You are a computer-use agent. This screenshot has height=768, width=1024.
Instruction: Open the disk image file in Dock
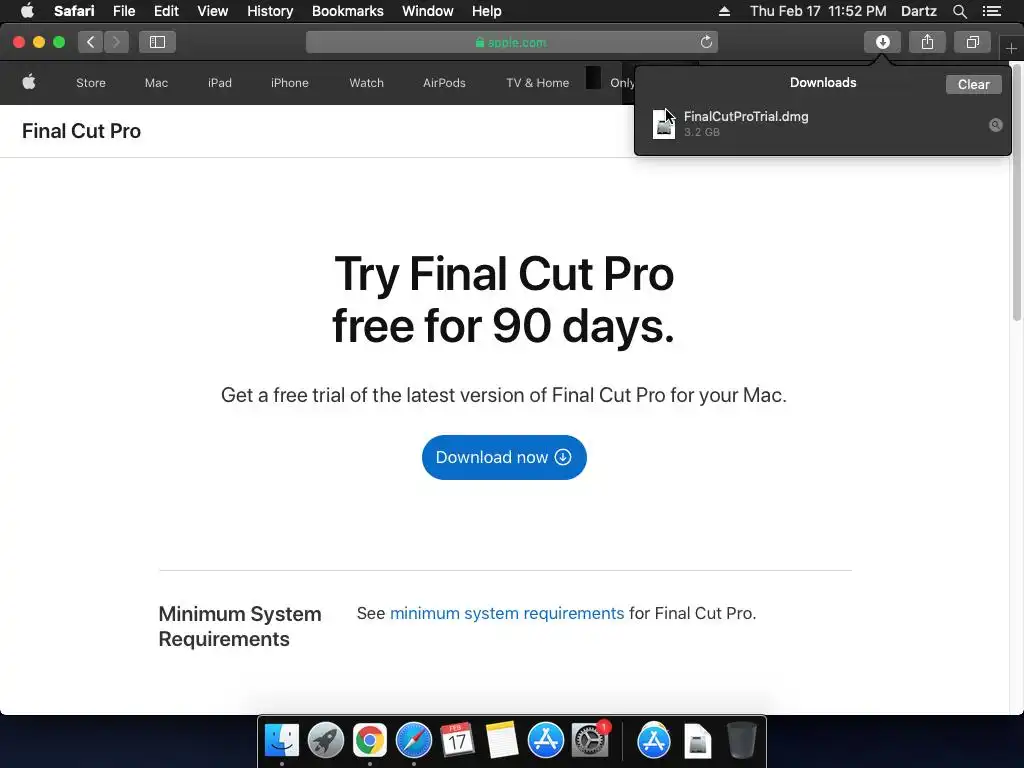pyautogui.click(x=697, y=741)
